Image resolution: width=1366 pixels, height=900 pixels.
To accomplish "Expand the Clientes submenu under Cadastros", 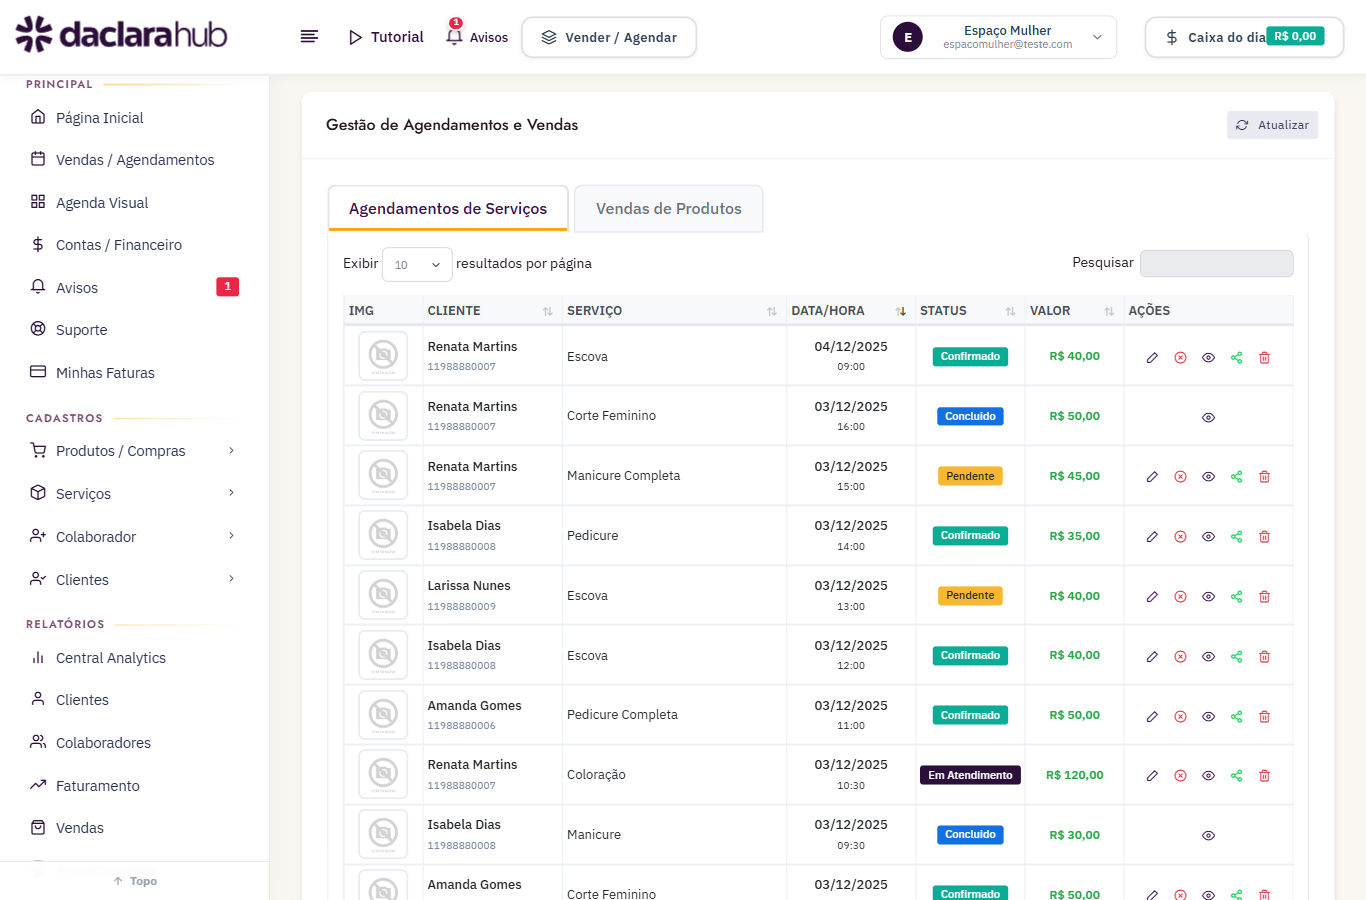I will [134, 580].
